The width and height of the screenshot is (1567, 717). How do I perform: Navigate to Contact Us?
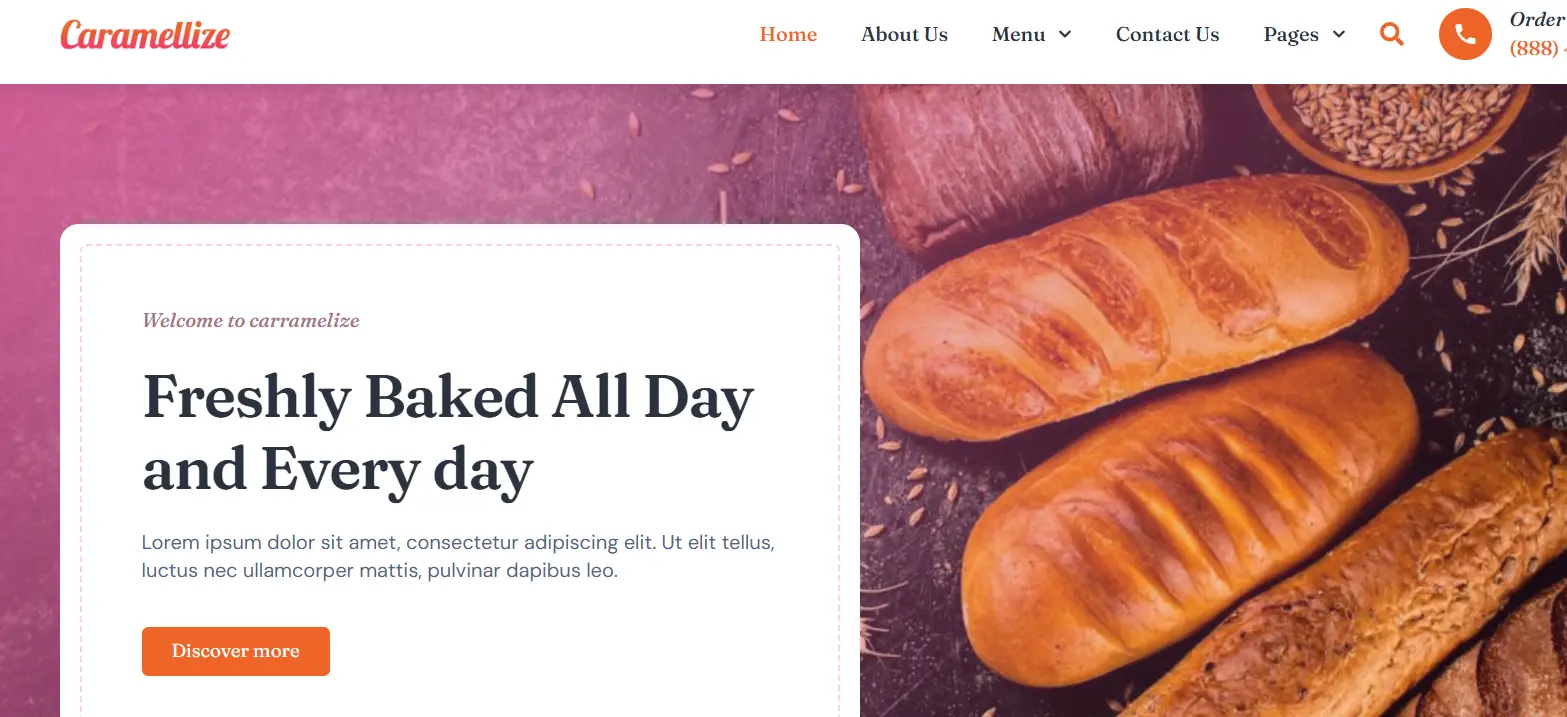coord(1167,35)
